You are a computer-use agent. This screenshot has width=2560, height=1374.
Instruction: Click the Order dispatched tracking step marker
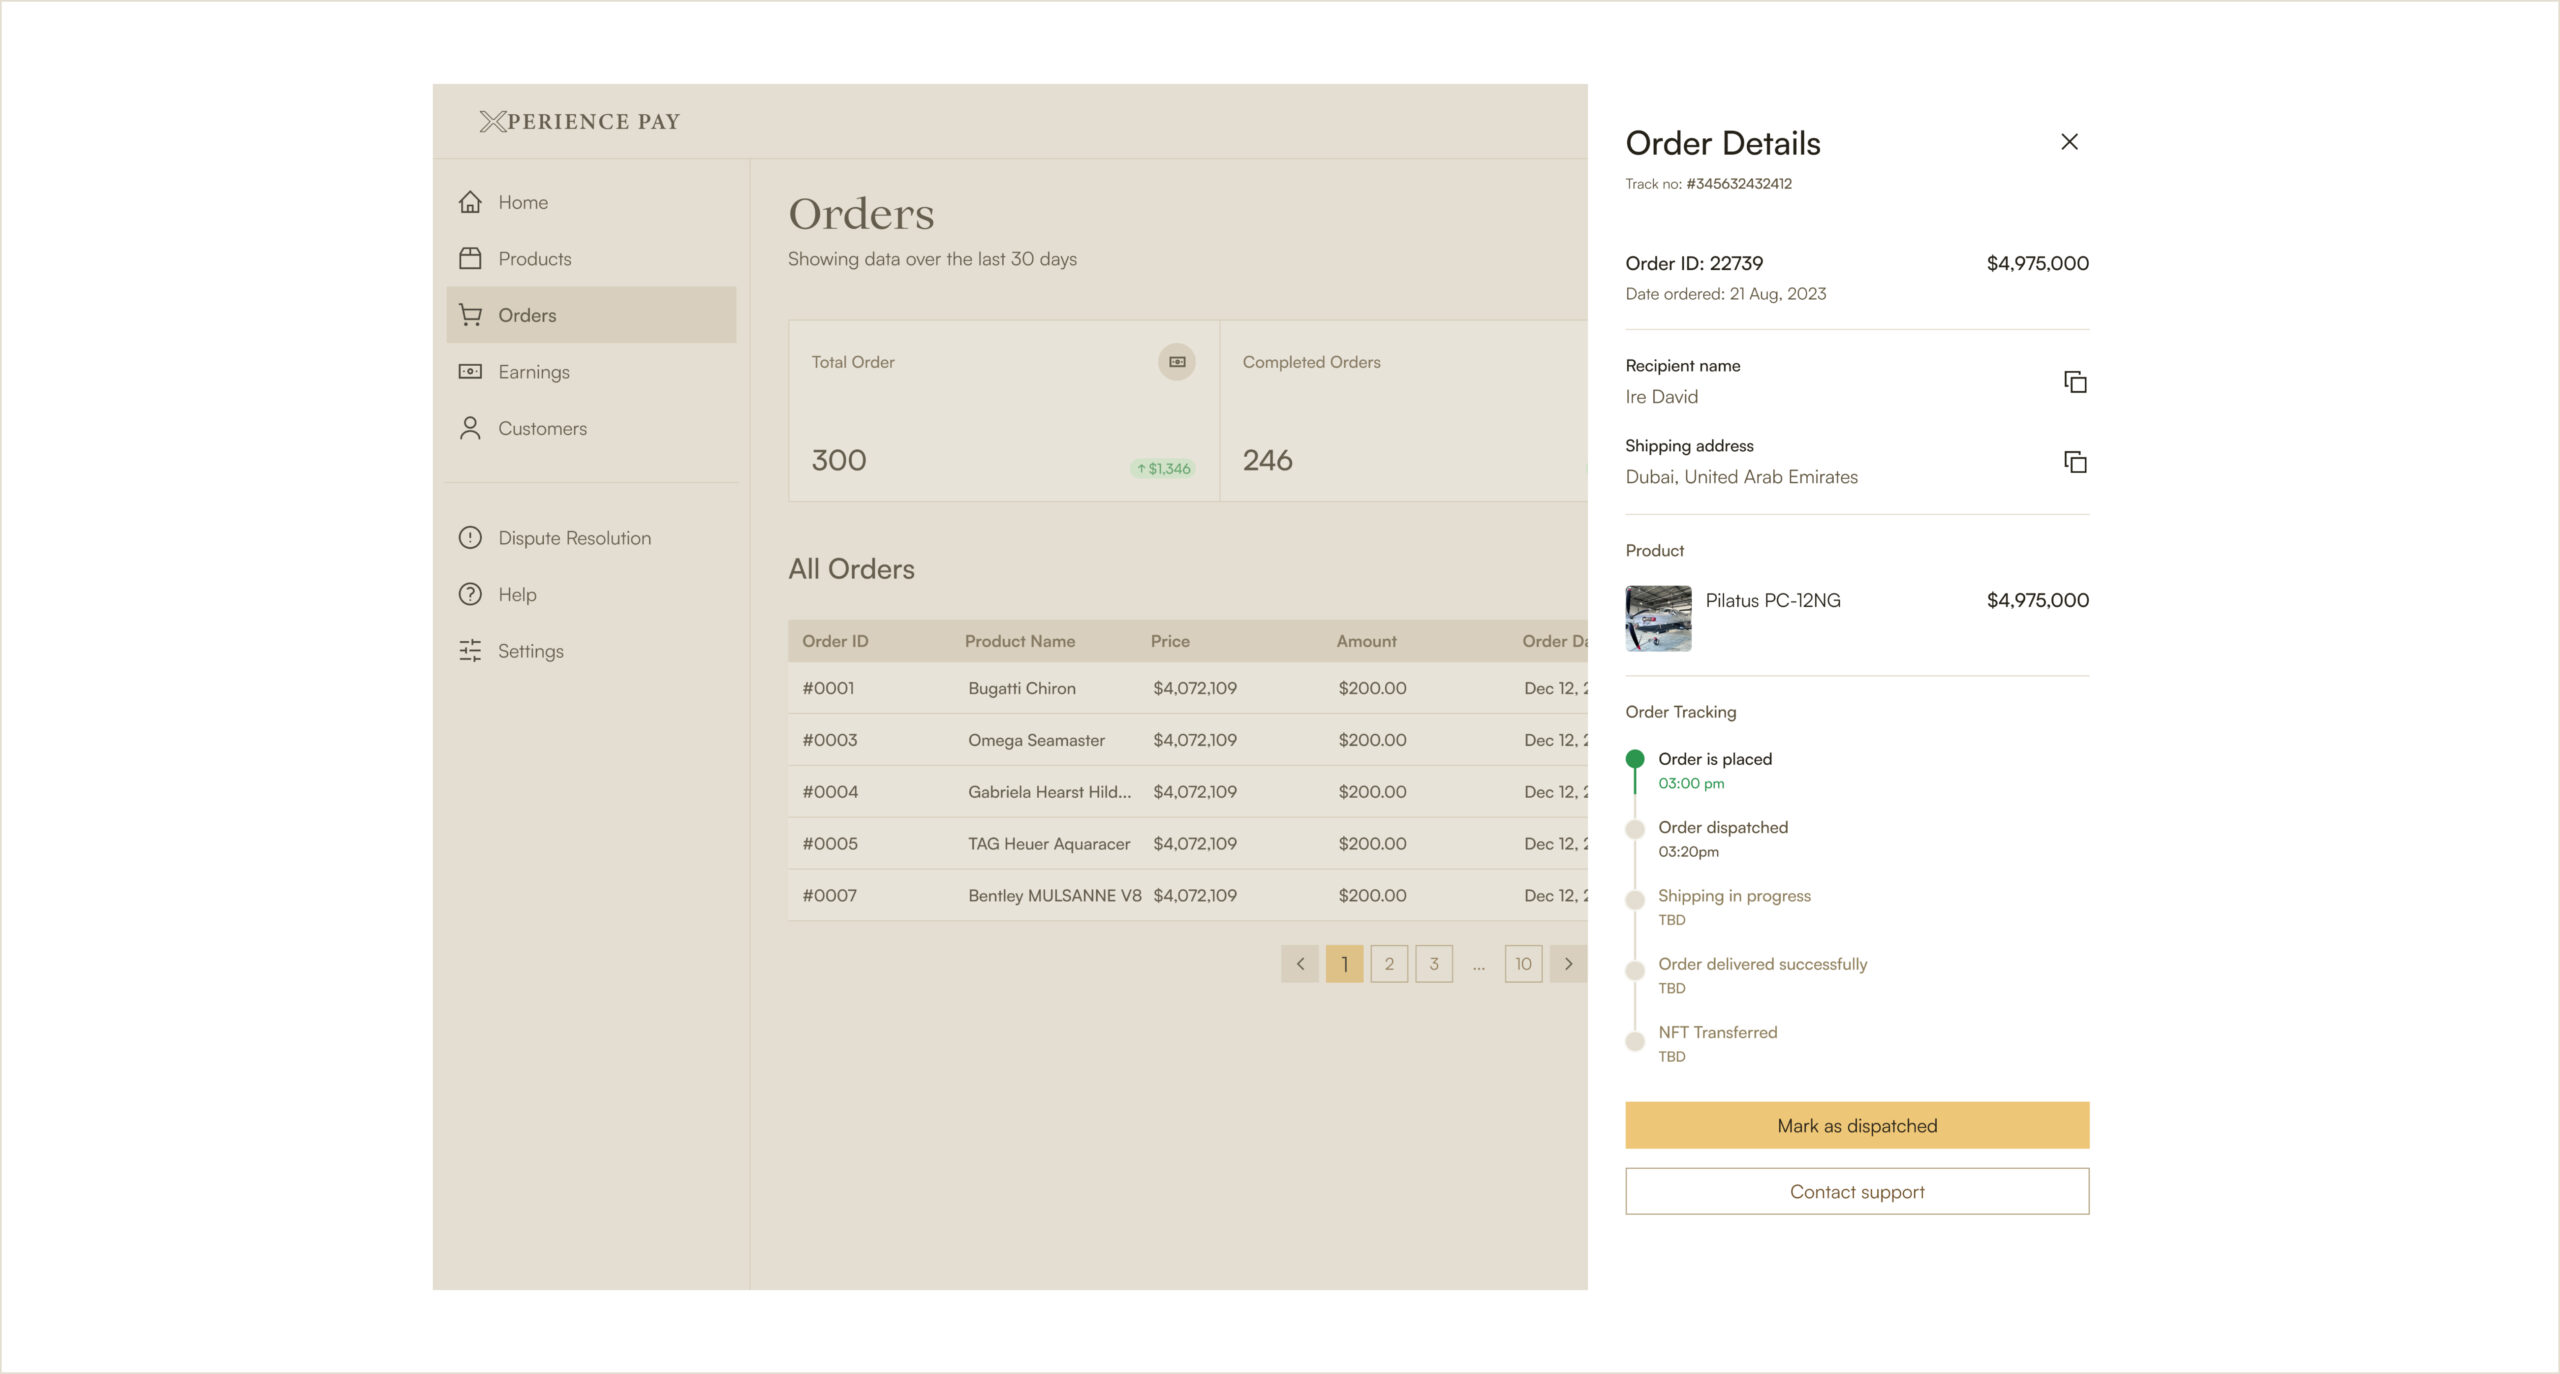(1635, 829)
